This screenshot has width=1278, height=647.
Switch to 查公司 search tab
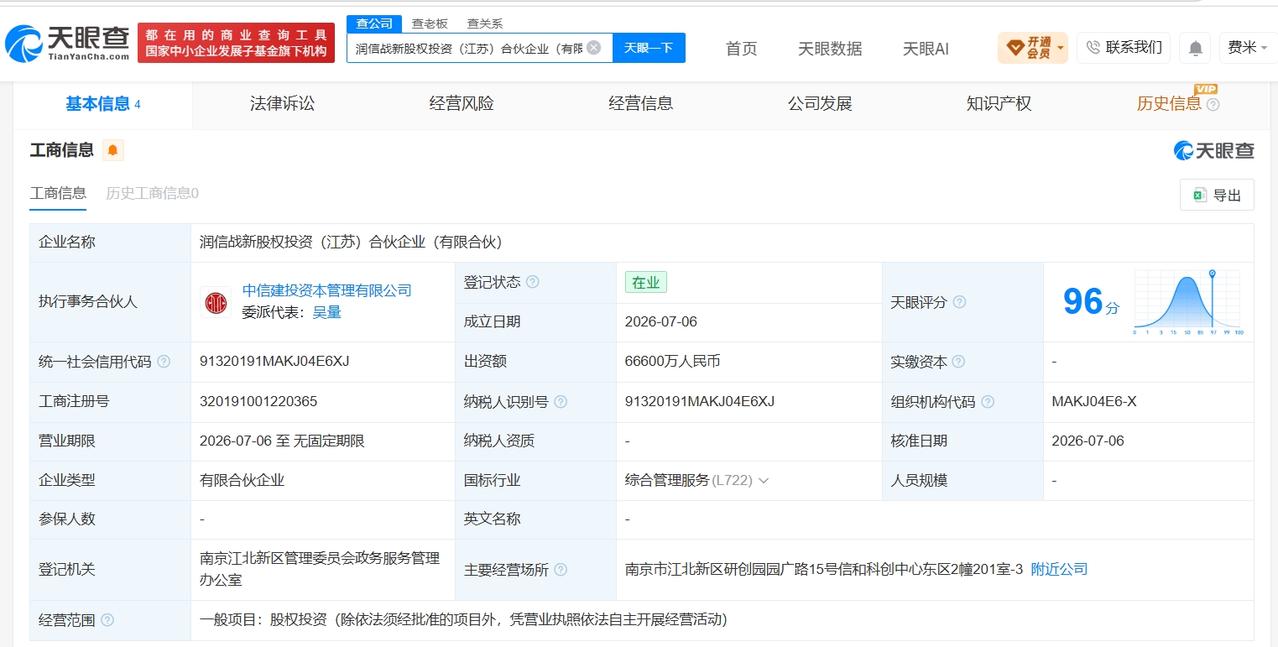[374, 23]
